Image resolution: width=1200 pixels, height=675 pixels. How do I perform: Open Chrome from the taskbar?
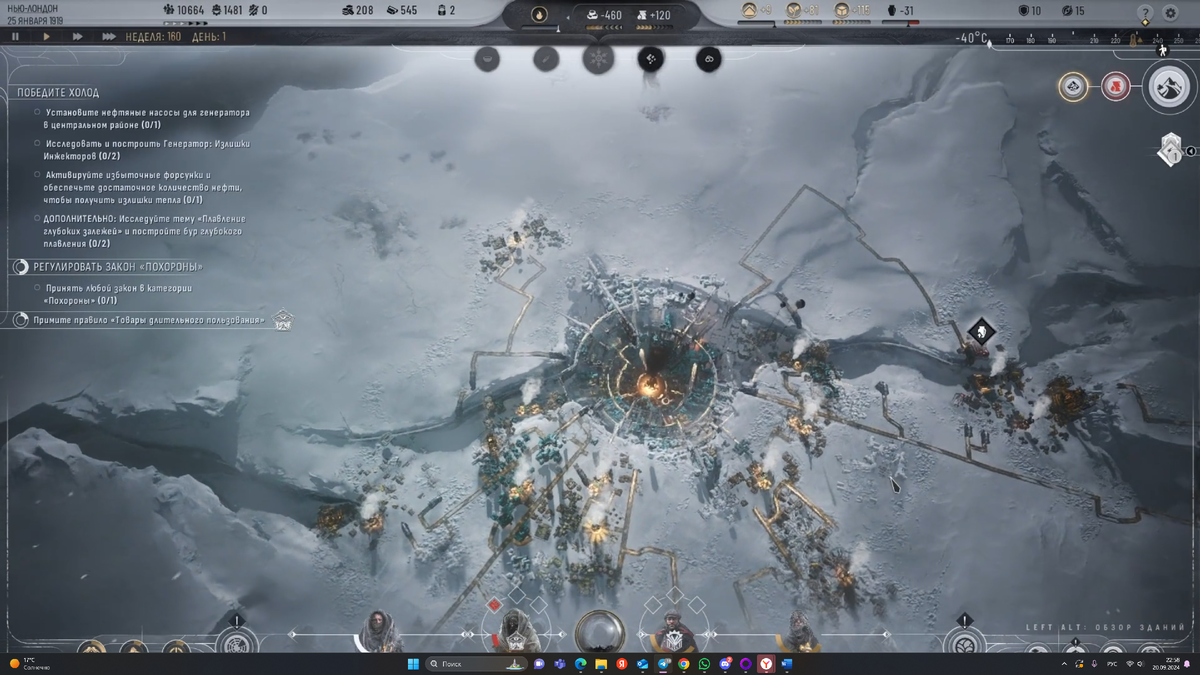tap(683, 664)
